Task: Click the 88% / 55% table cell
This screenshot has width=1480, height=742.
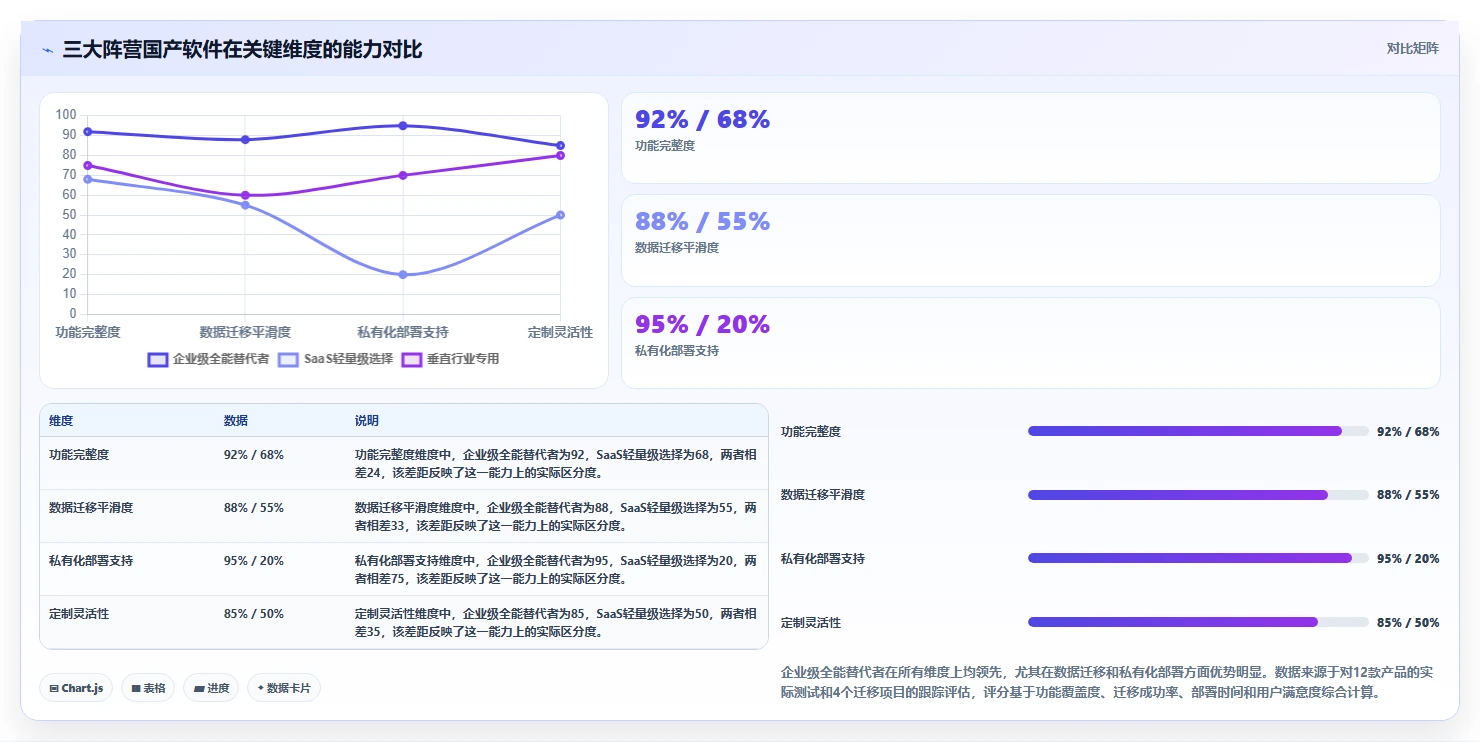Action: point(254,507)
